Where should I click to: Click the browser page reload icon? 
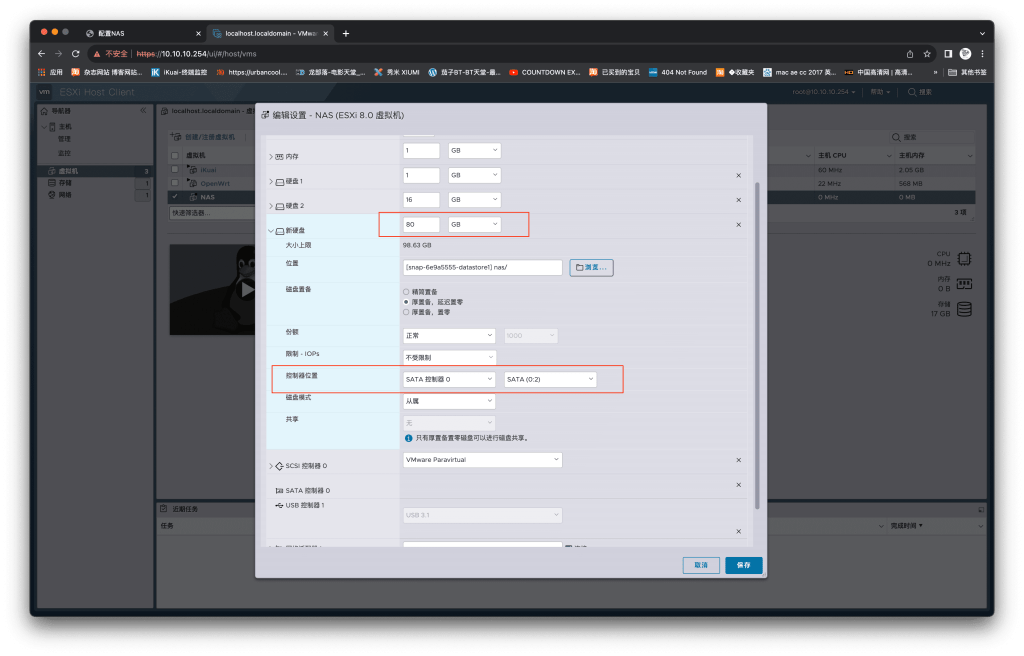click(x=75, y=53)
